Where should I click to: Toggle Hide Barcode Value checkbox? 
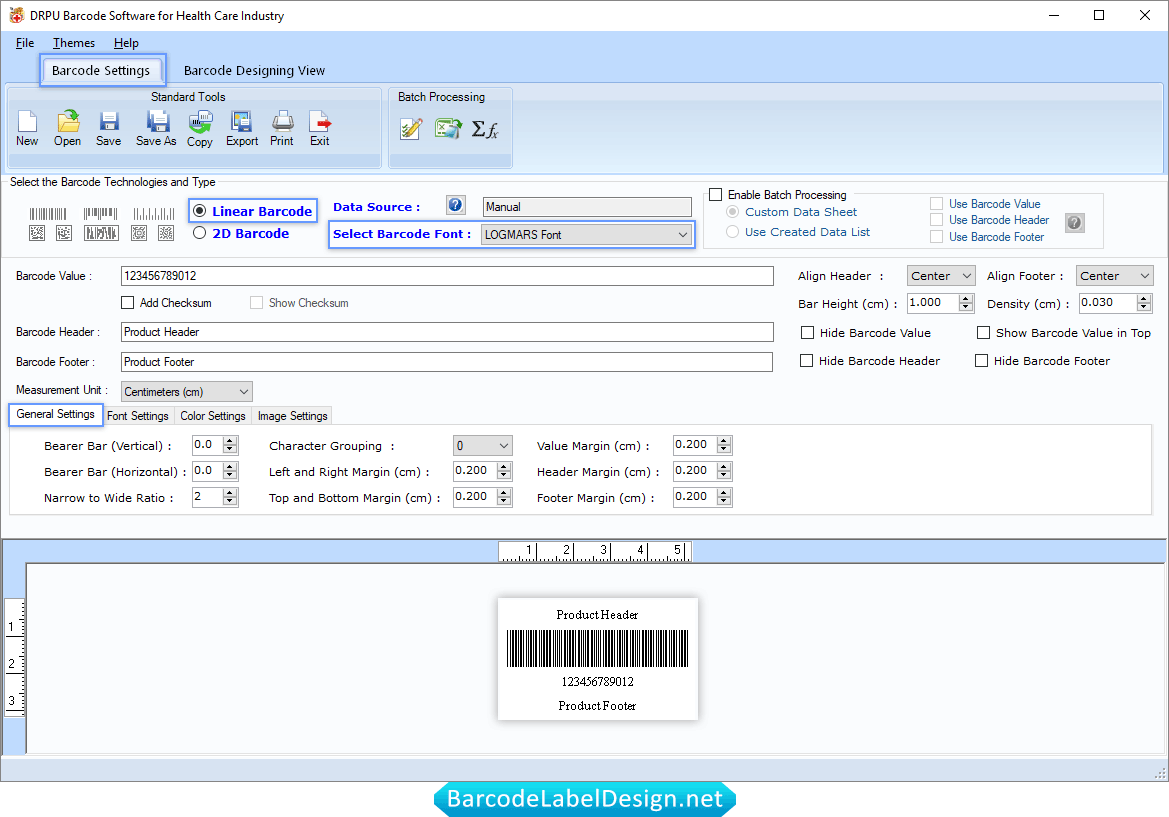tap(807, 332)
